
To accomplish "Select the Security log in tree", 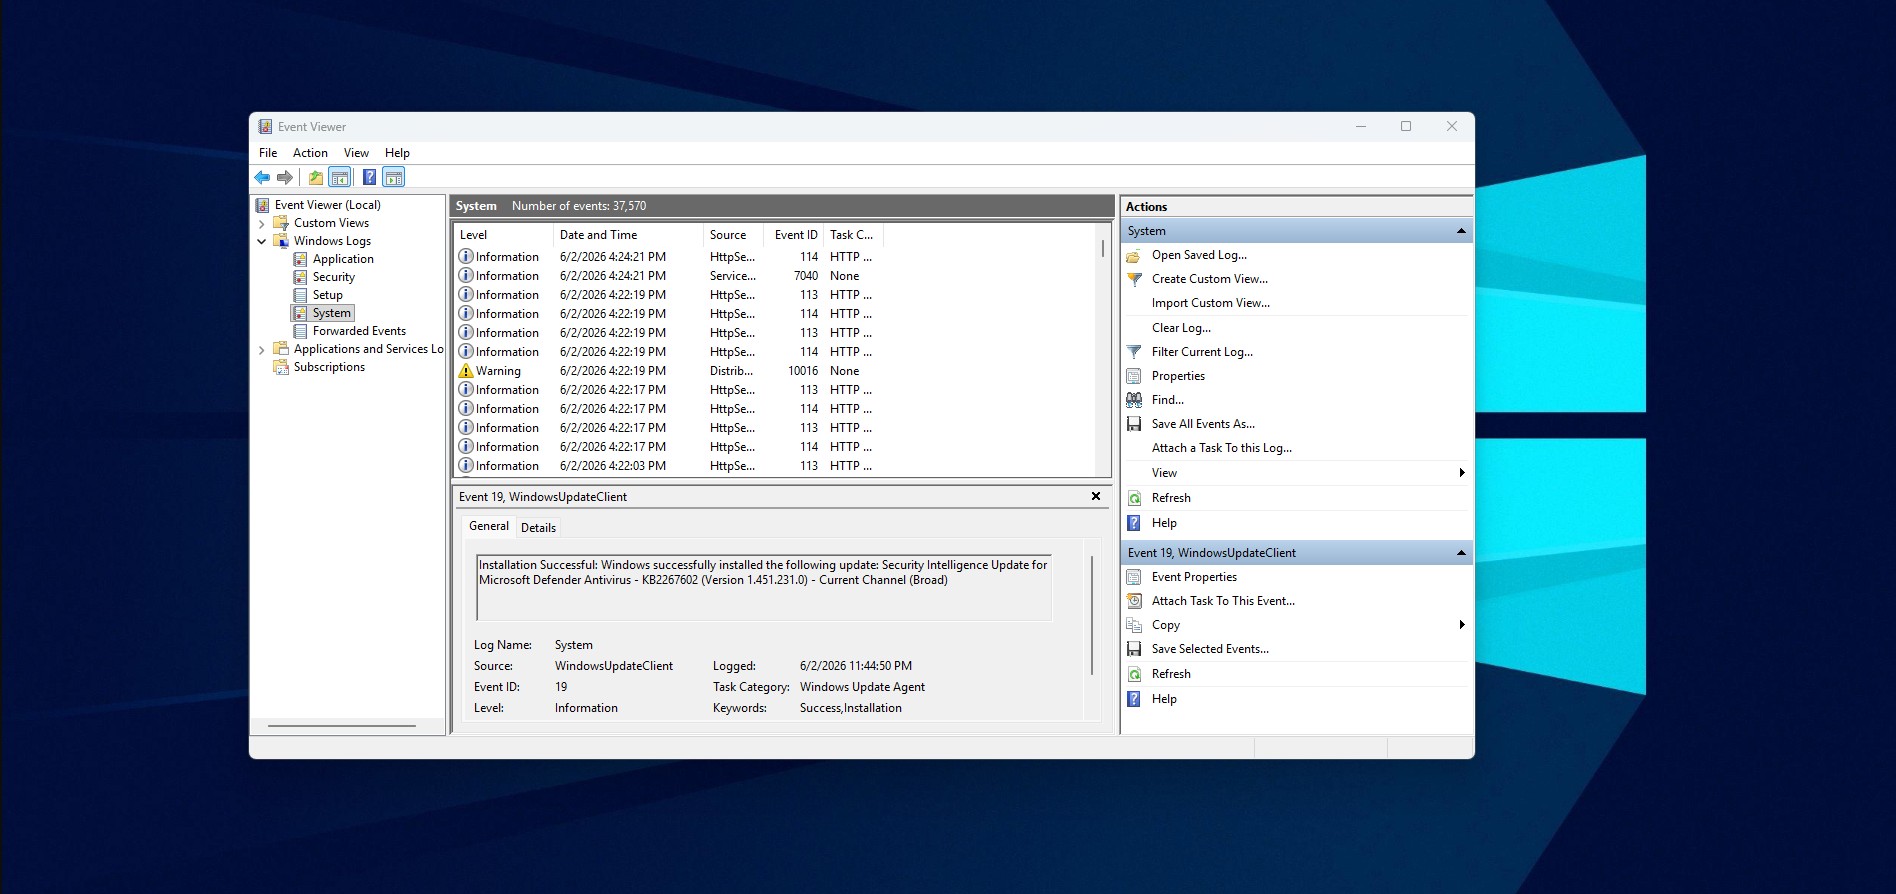I will coord(334,277).
